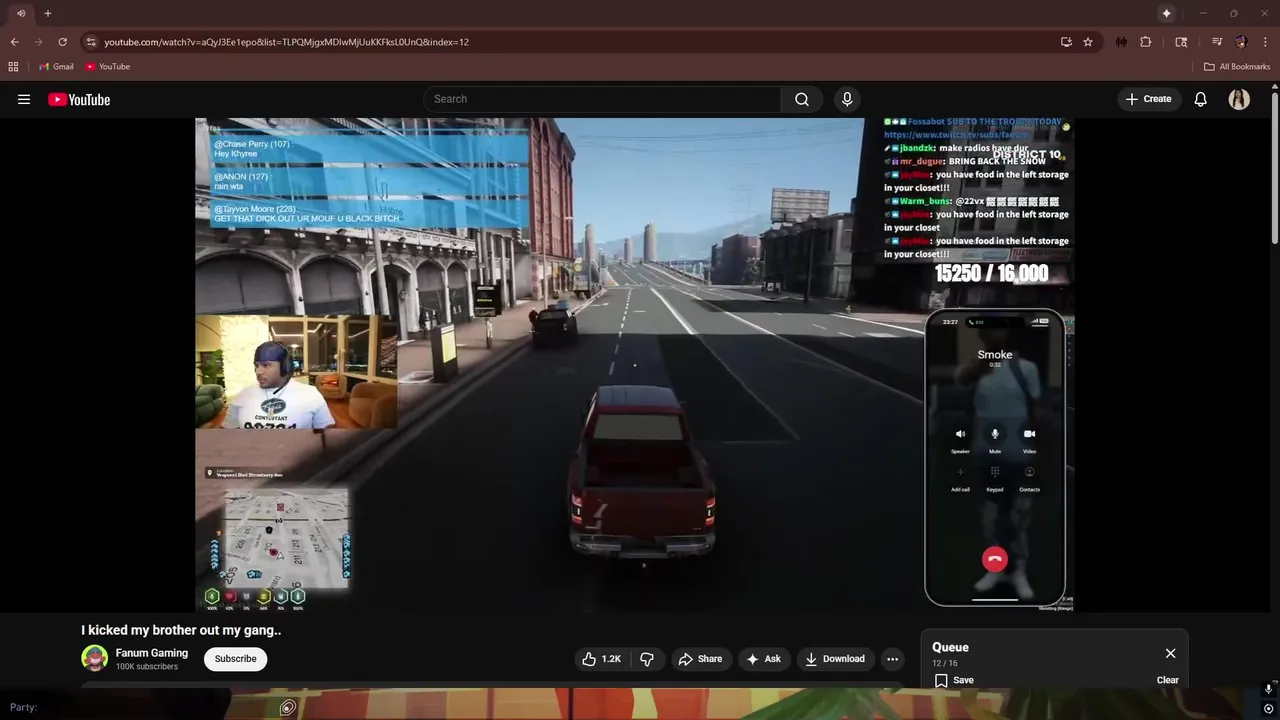The height and width of the screenshot is (720, 1280).
Task: Click the browser address bar URL
Action: click(286, 42)
